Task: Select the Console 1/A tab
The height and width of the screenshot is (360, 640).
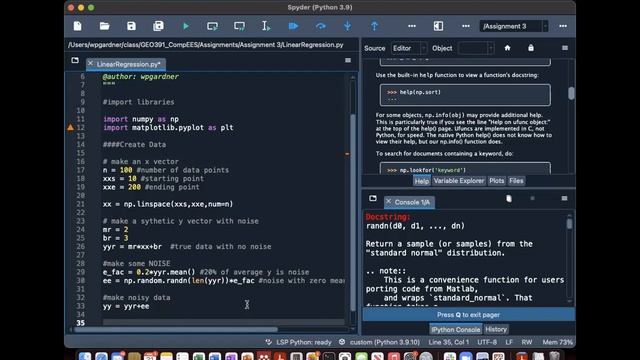Action: tap(409, 202)
